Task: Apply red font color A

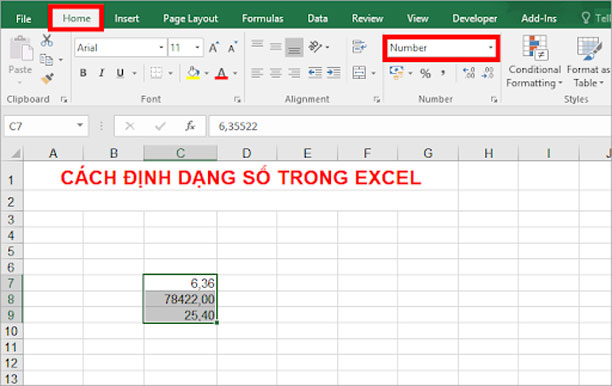Action: pyautogui.click(x=221, y=73)
